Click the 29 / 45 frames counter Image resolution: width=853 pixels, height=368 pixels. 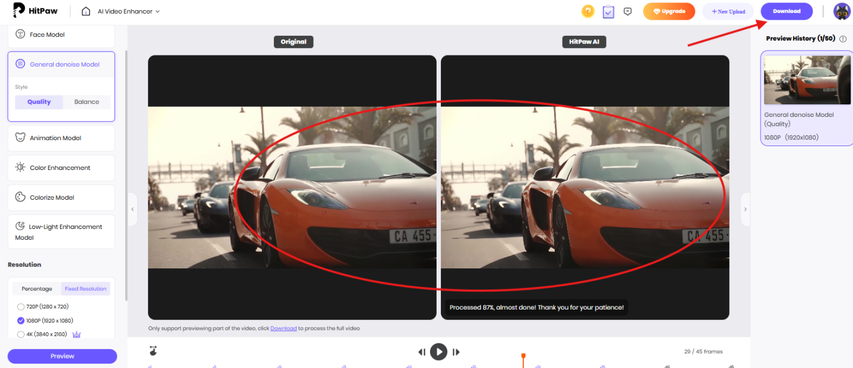(703, 352)
